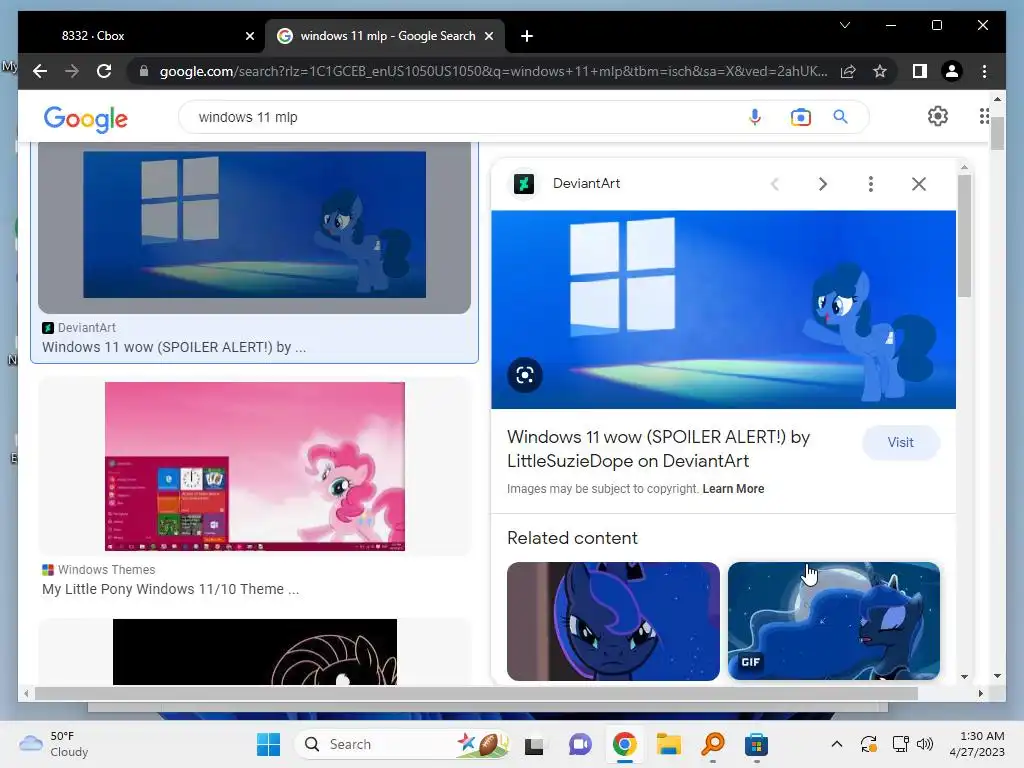The image size is (1024, 768).
Task: Share this page from address bar
Action: 848,71
